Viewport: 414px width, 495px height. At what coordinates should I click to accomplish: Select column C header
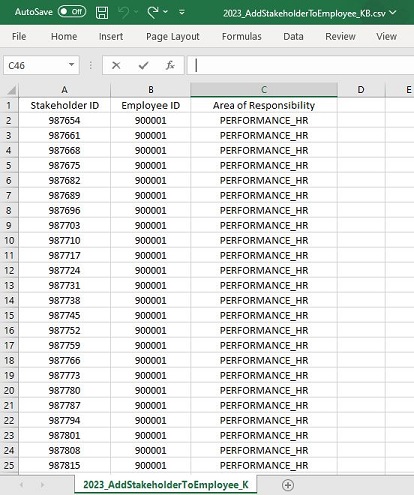264,90
